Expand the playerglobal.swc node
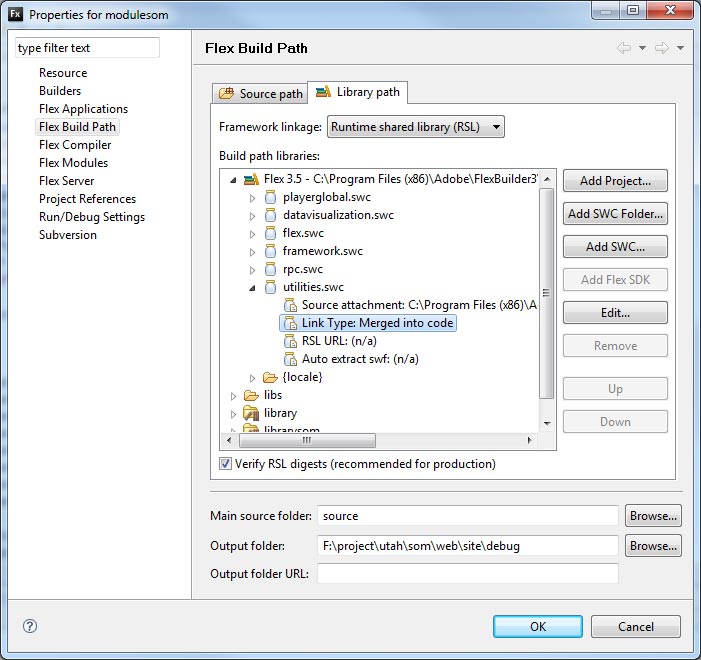The width and height of the screenshot is (701, 660). tap(252, 198)
